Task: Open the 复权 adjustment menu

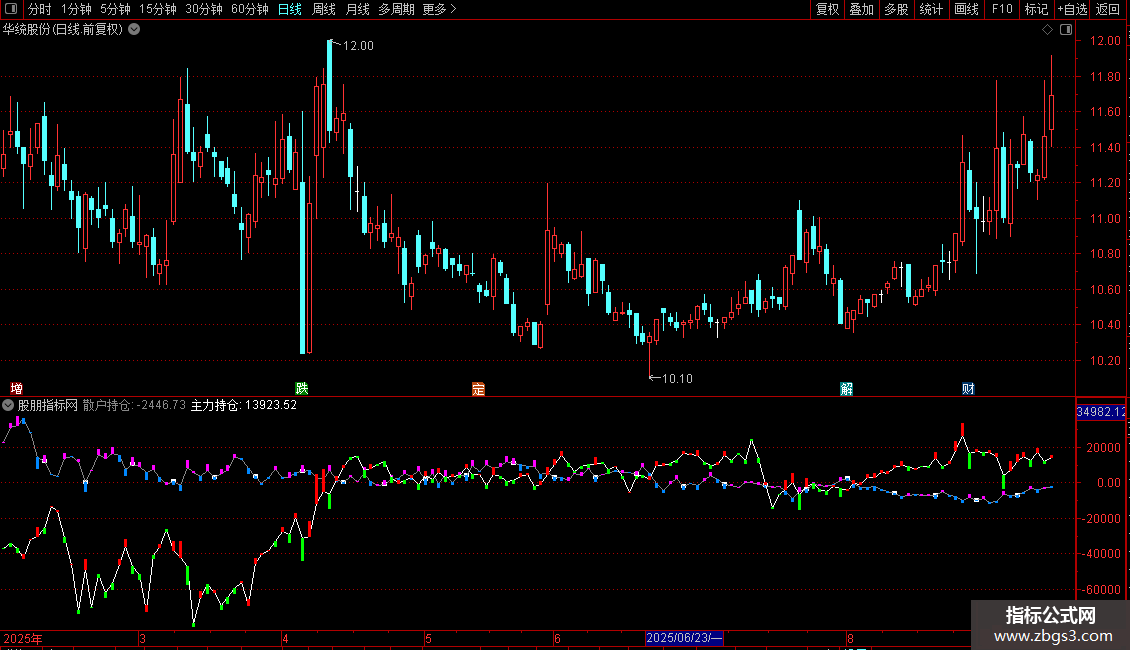Action: [827, 9]
